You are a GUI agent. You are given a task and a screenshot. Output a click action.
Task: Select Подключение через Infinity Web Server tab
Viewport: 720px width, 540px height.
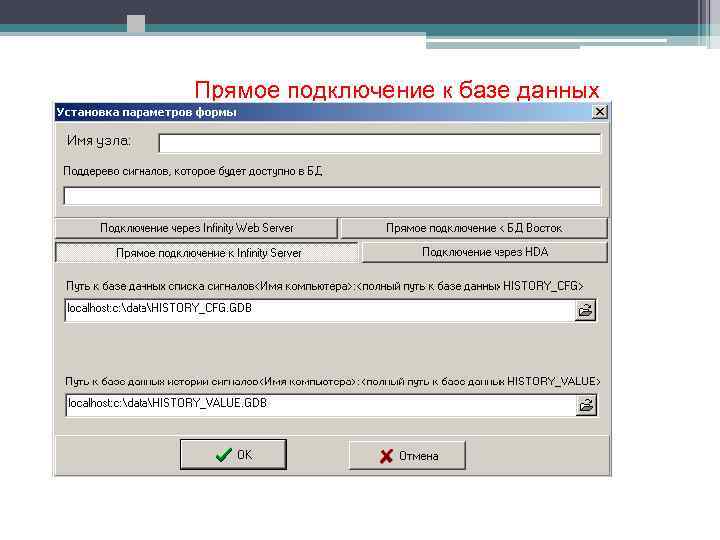(197, 228)
